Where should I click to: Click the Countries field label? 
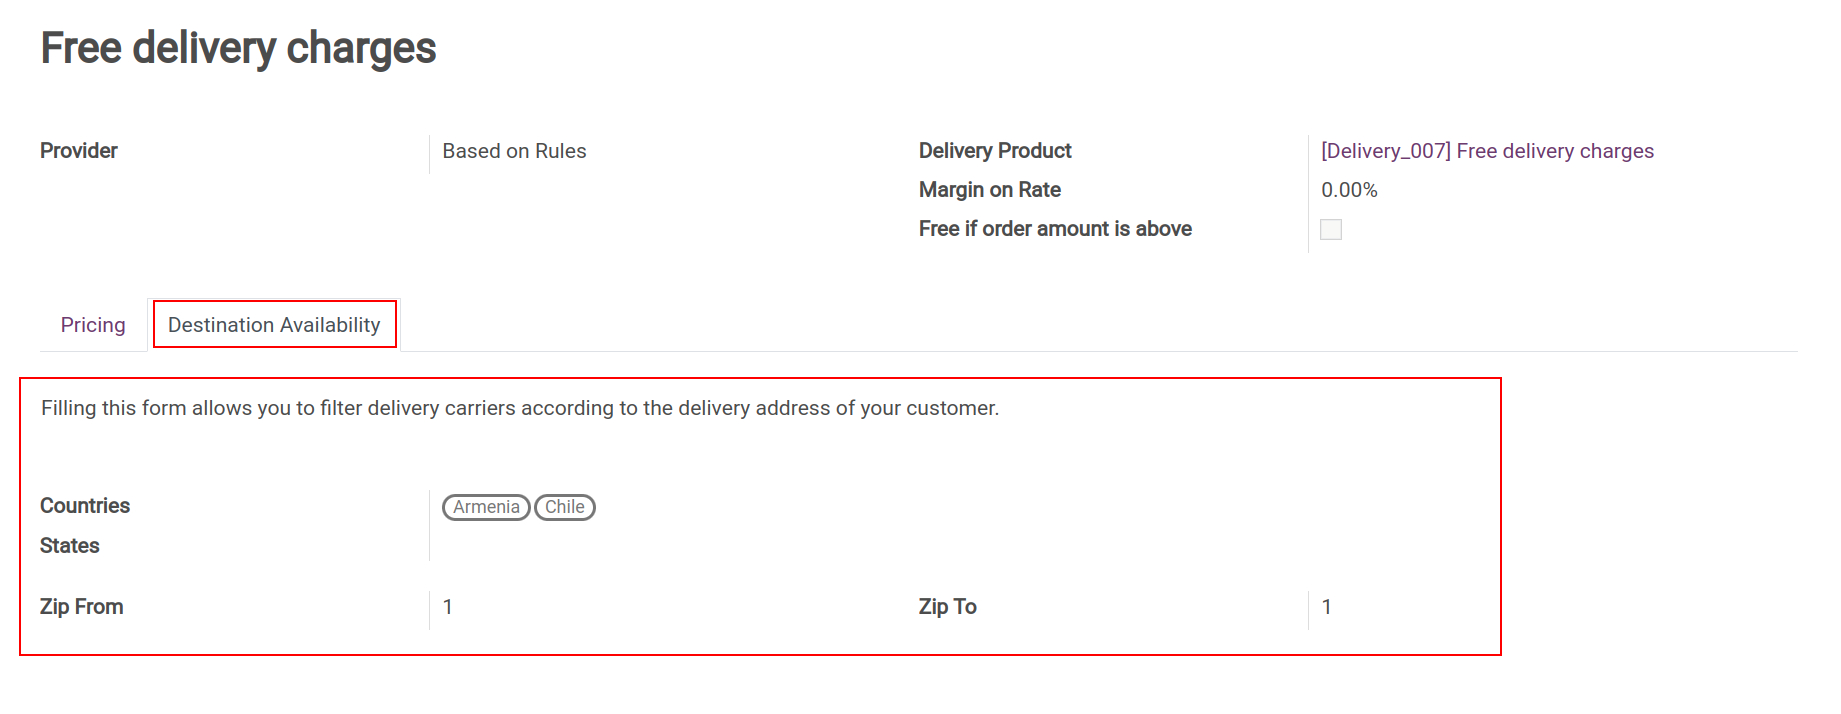pos(85,506)
